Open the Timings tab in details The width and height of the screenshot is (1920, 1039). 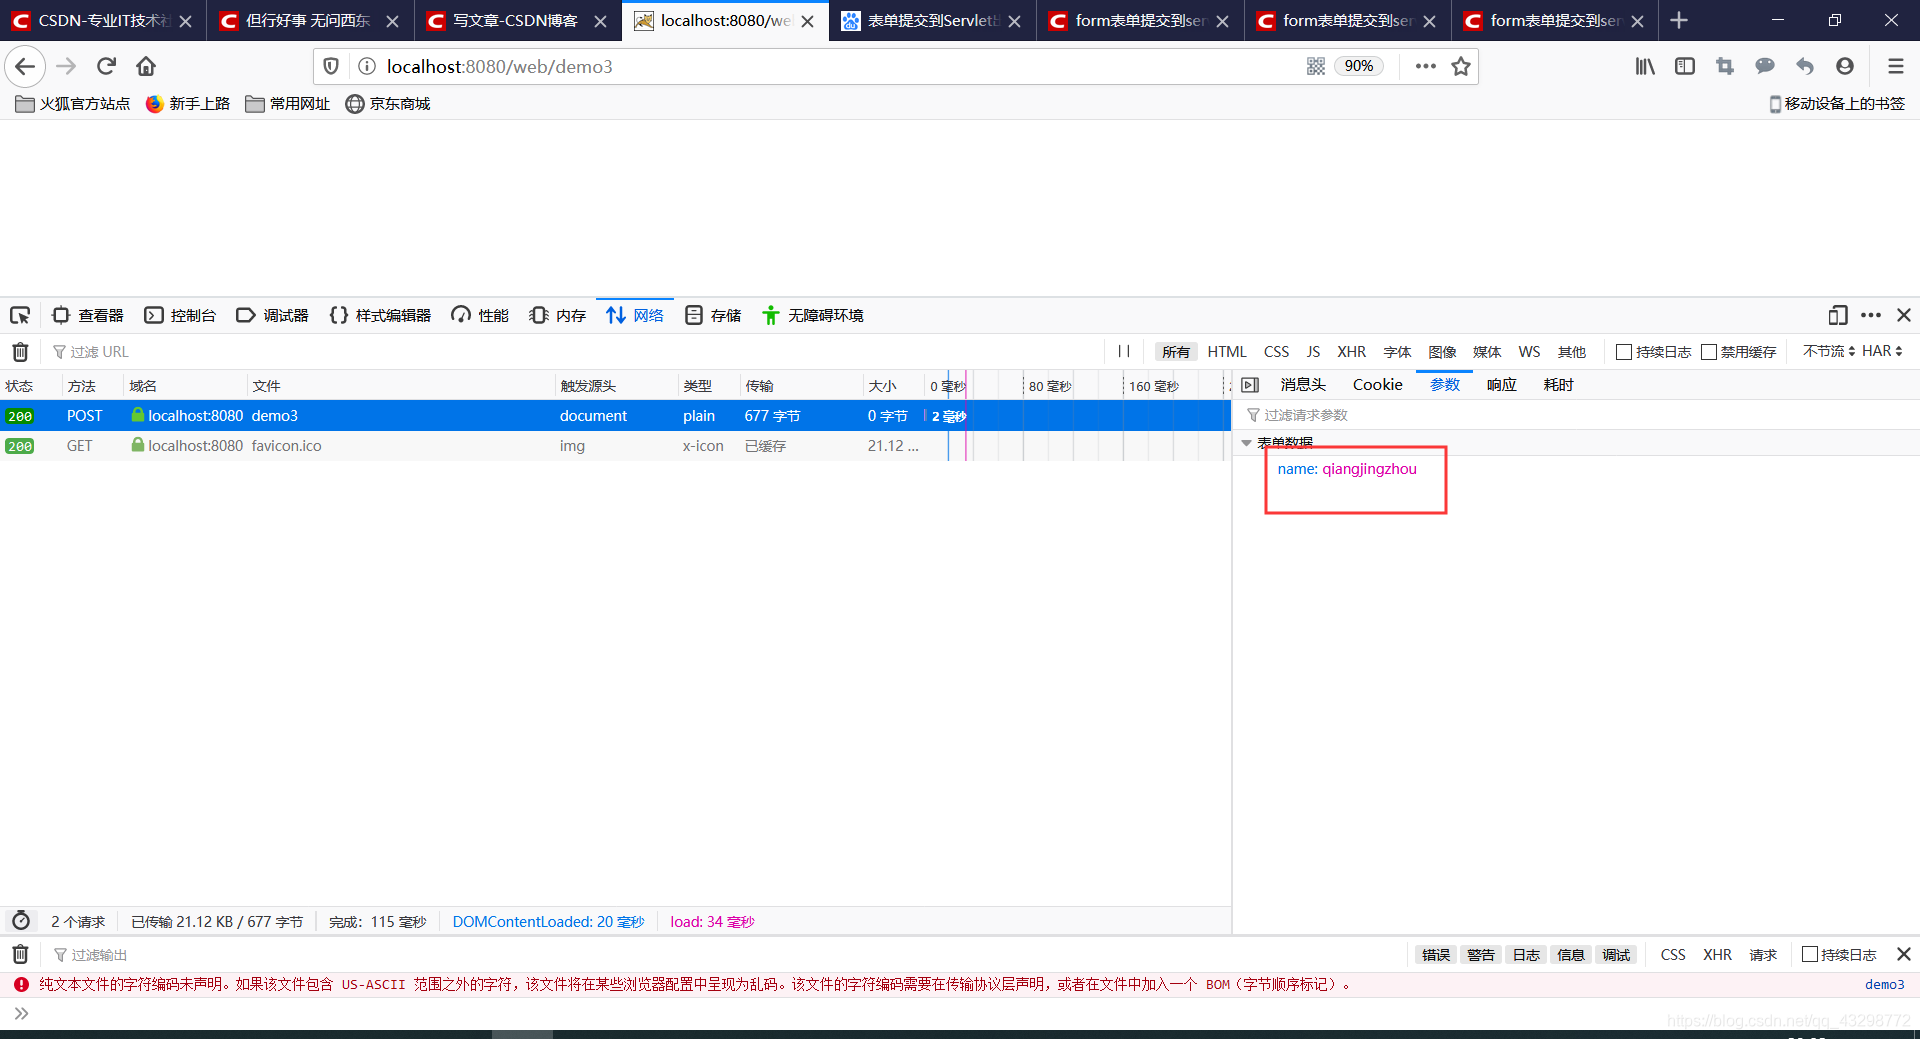1558,385
